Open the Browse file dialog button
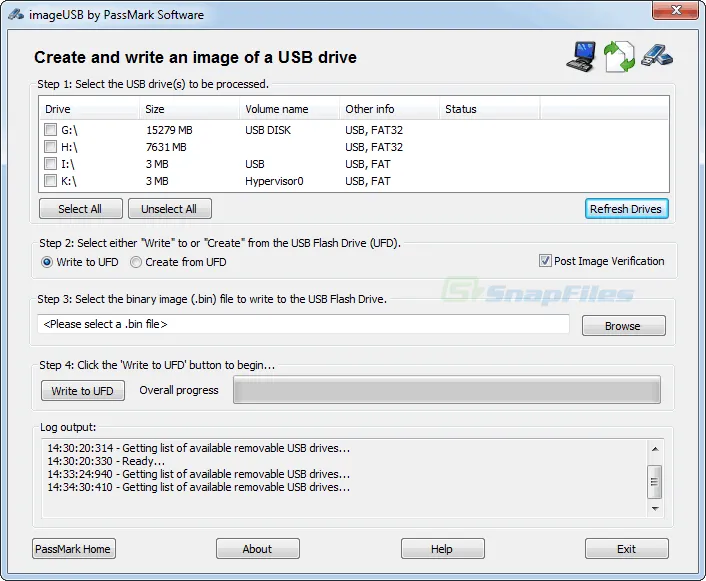Viewport: 706px width, 581px height. point(624,326)
